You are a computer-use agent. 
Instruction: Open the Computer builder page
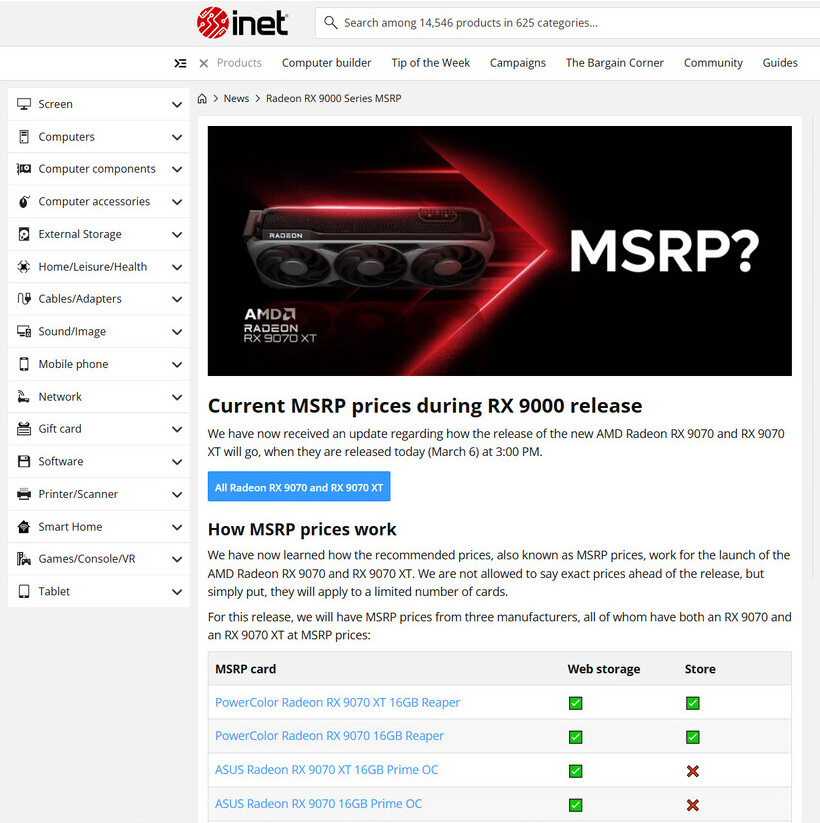(326, 63)
